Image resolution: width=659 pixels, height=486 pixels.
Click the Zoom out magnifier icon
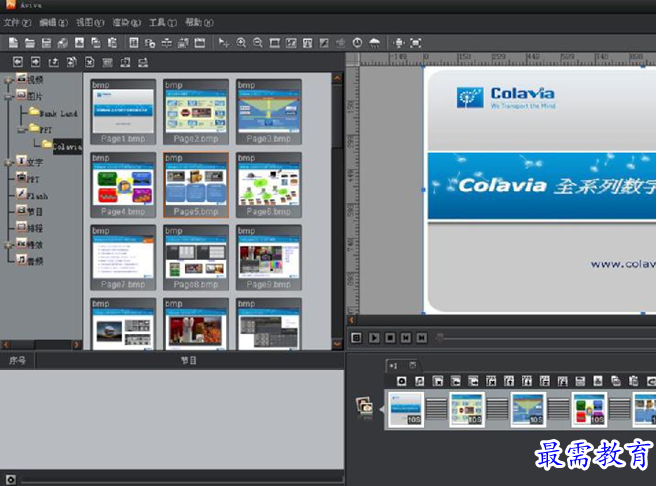(x=258, y=42)
